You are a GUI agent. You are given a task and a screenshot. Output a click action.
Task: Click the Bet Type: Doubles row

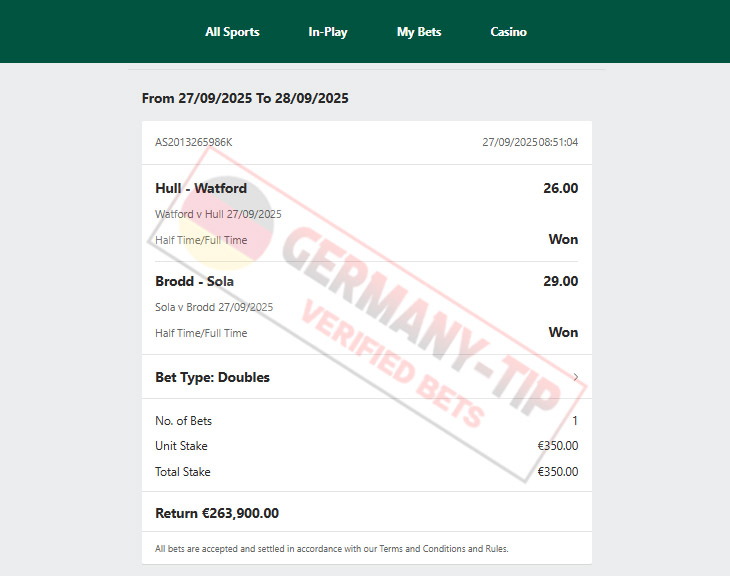[367, 377]
